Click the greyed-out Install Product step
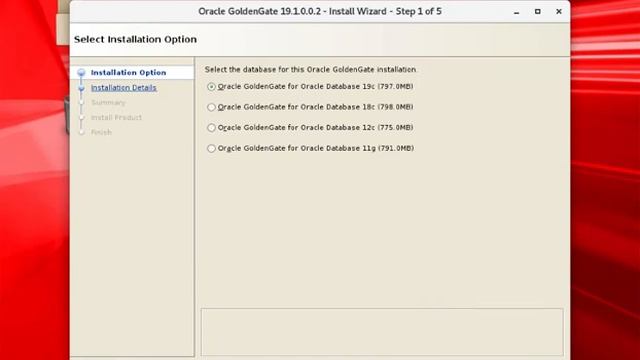 pyautogui.click(x=116, y=118)
